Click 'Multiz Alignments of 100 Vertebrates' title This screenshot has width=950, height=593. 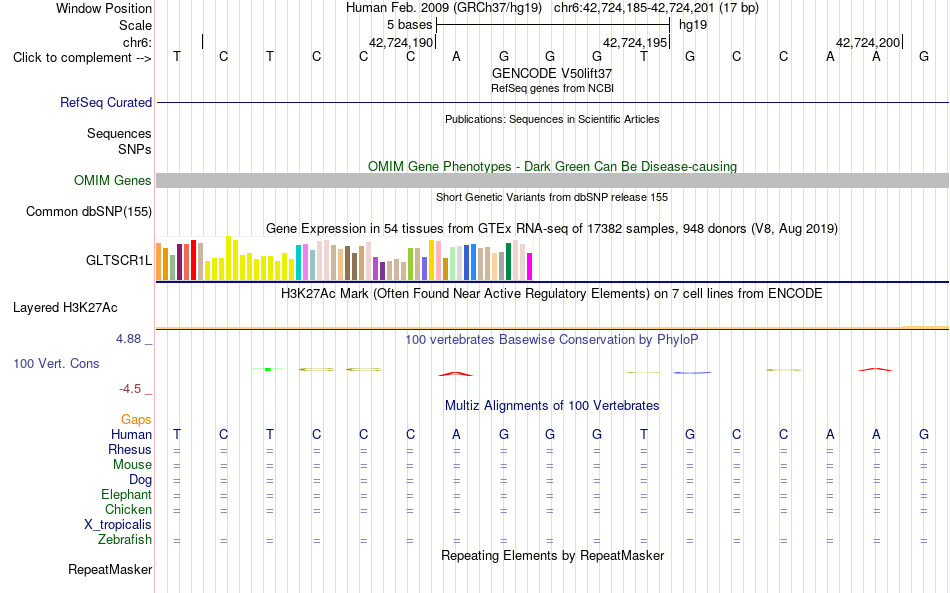tap(552, 406)
